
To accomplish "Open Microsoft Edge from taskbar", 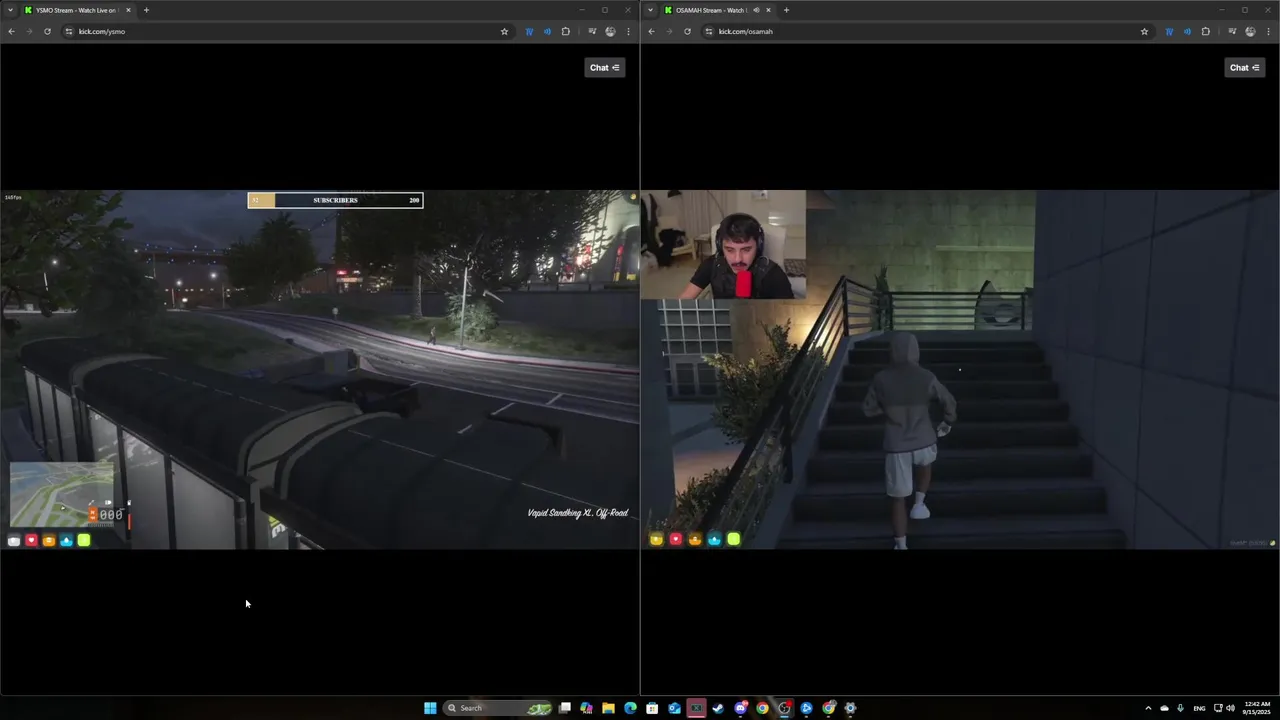I will (x=630, y=708).
